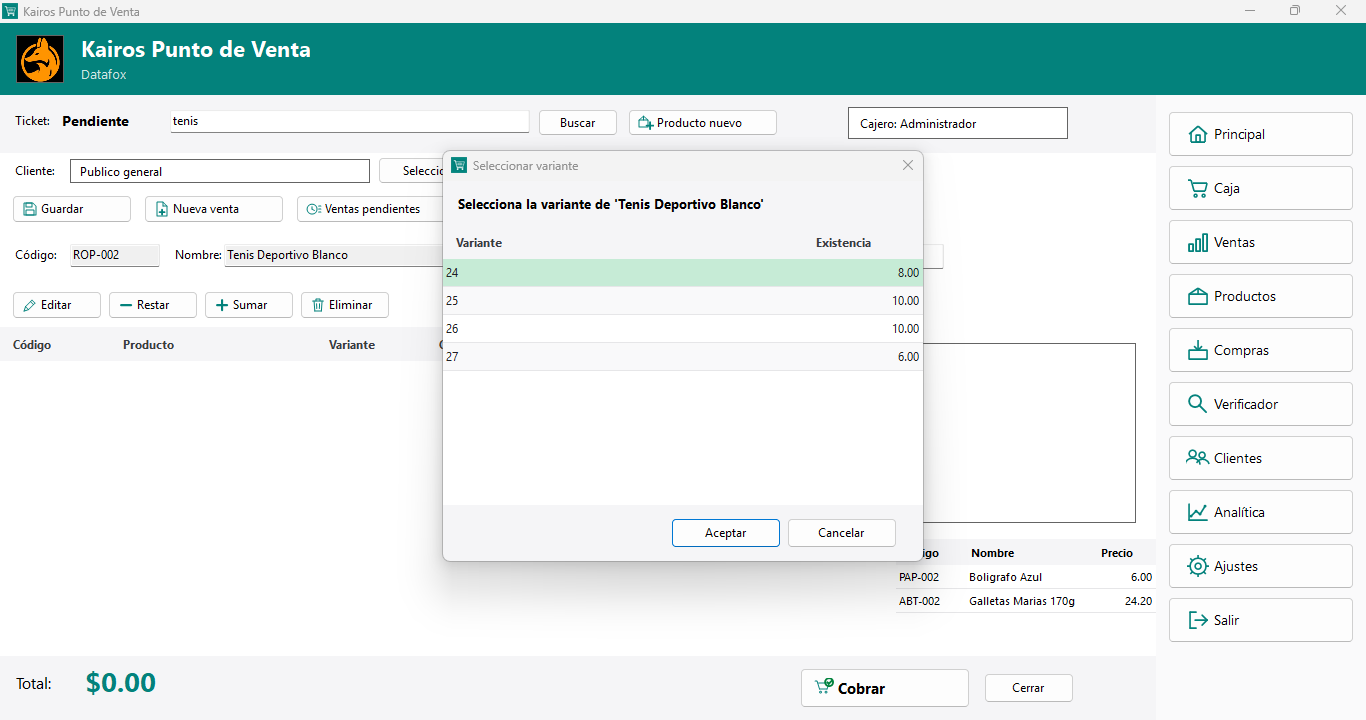This screenshot has width=1366, height=720.
Task: Click the add-product icon on Producto nuevo
Action: pos(646,123)
